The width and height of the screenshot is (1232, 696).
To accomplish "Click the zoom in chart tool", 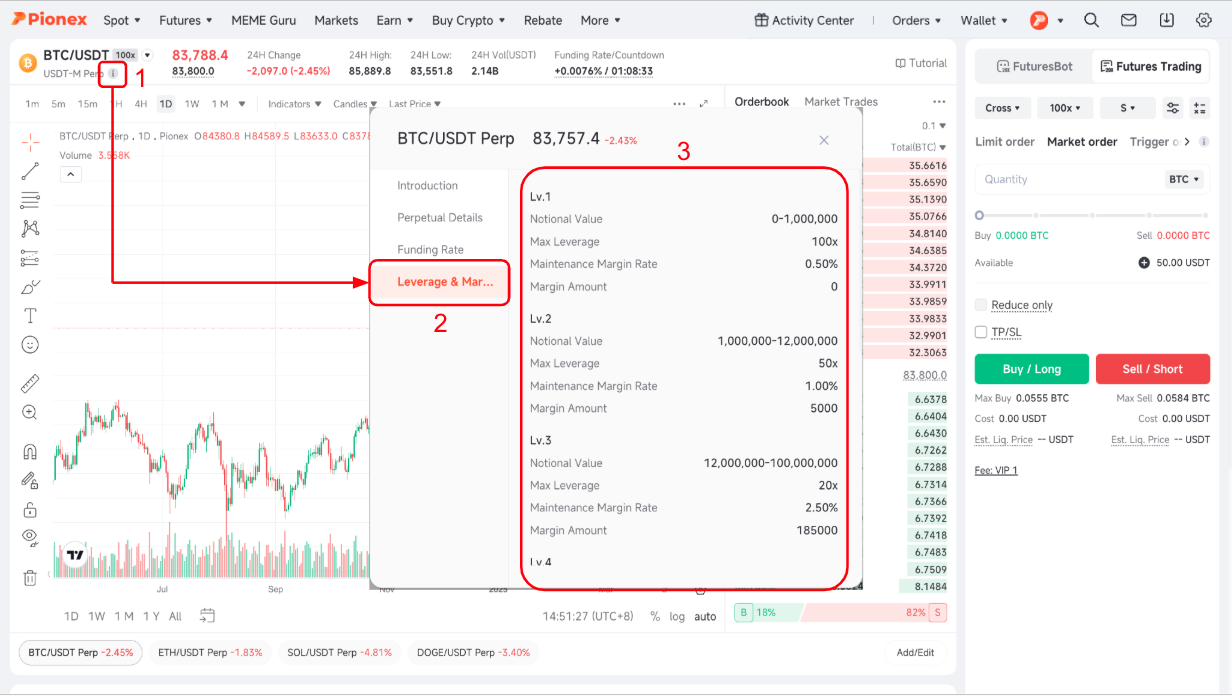I will tap(30, 412).
